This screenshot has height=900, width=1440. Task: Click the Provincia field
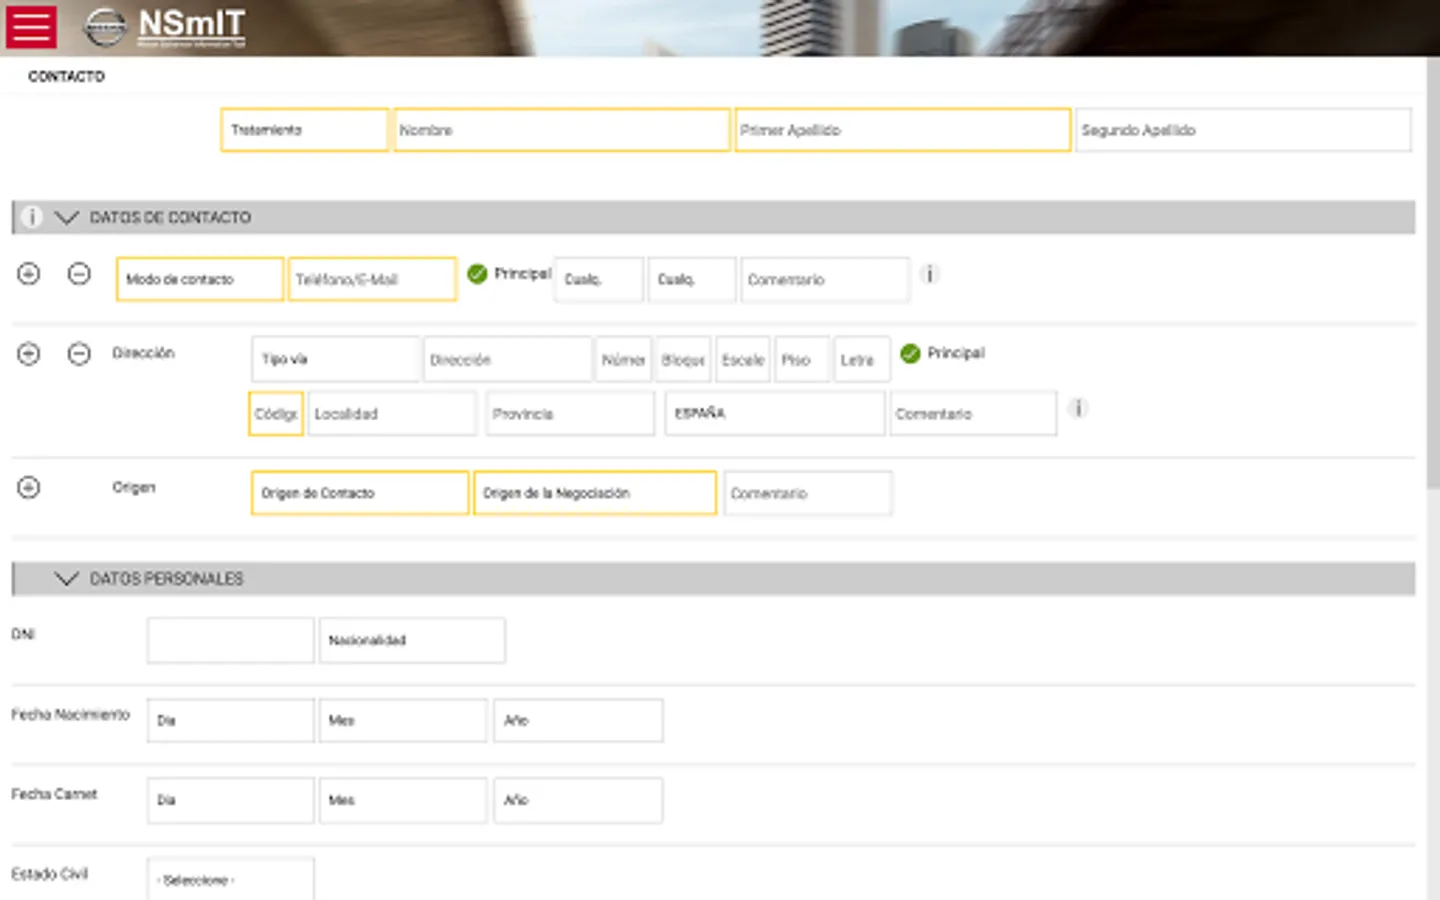[x=570, y=414]
